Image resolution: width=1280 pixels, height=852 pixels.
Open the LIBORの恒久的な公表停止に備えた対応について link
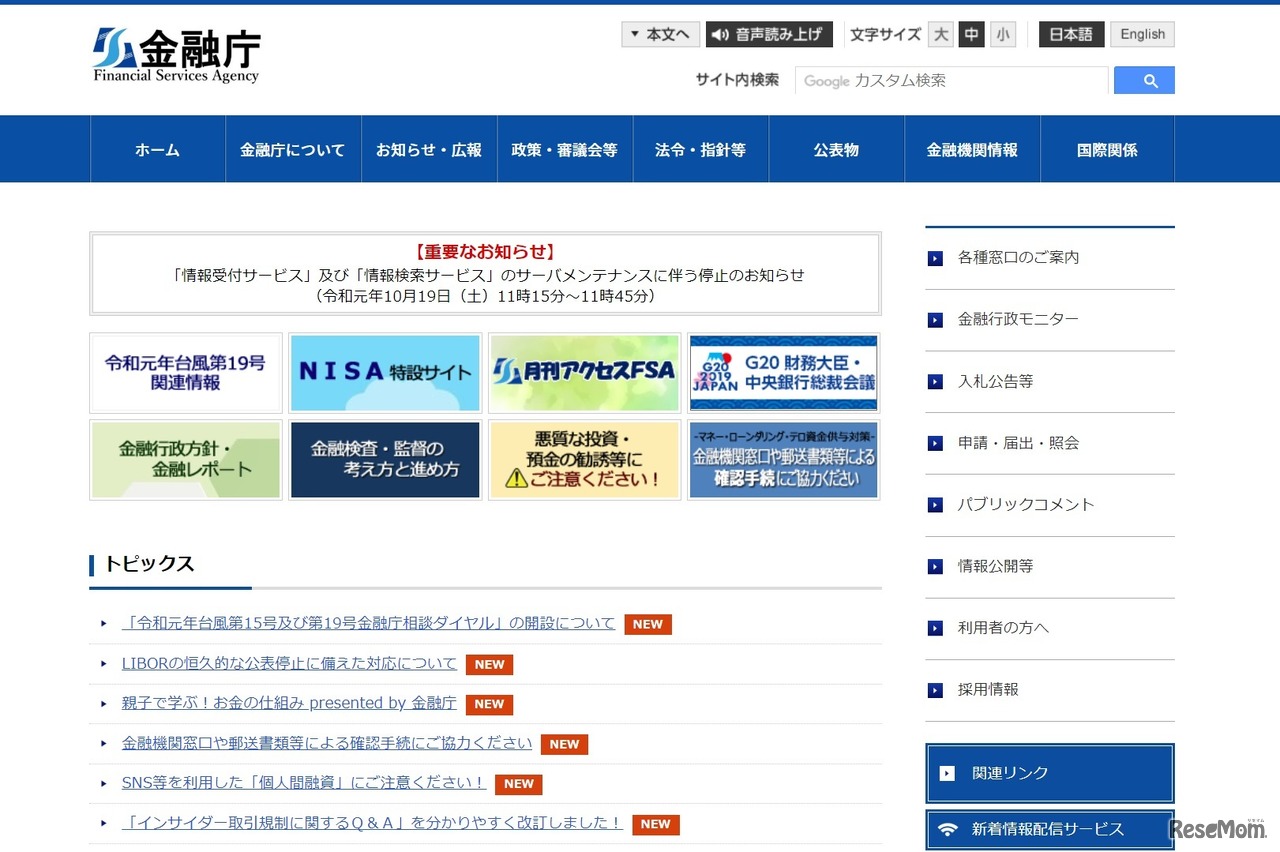[x=288, y=663]
